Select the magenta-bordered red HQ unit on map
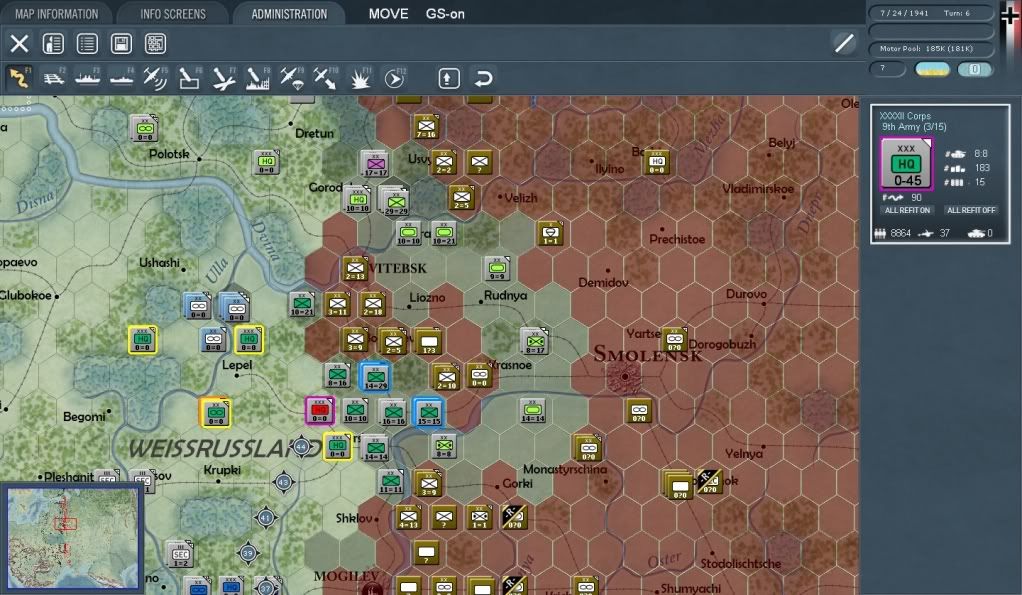1022x595 pixels. coord(319,411)
